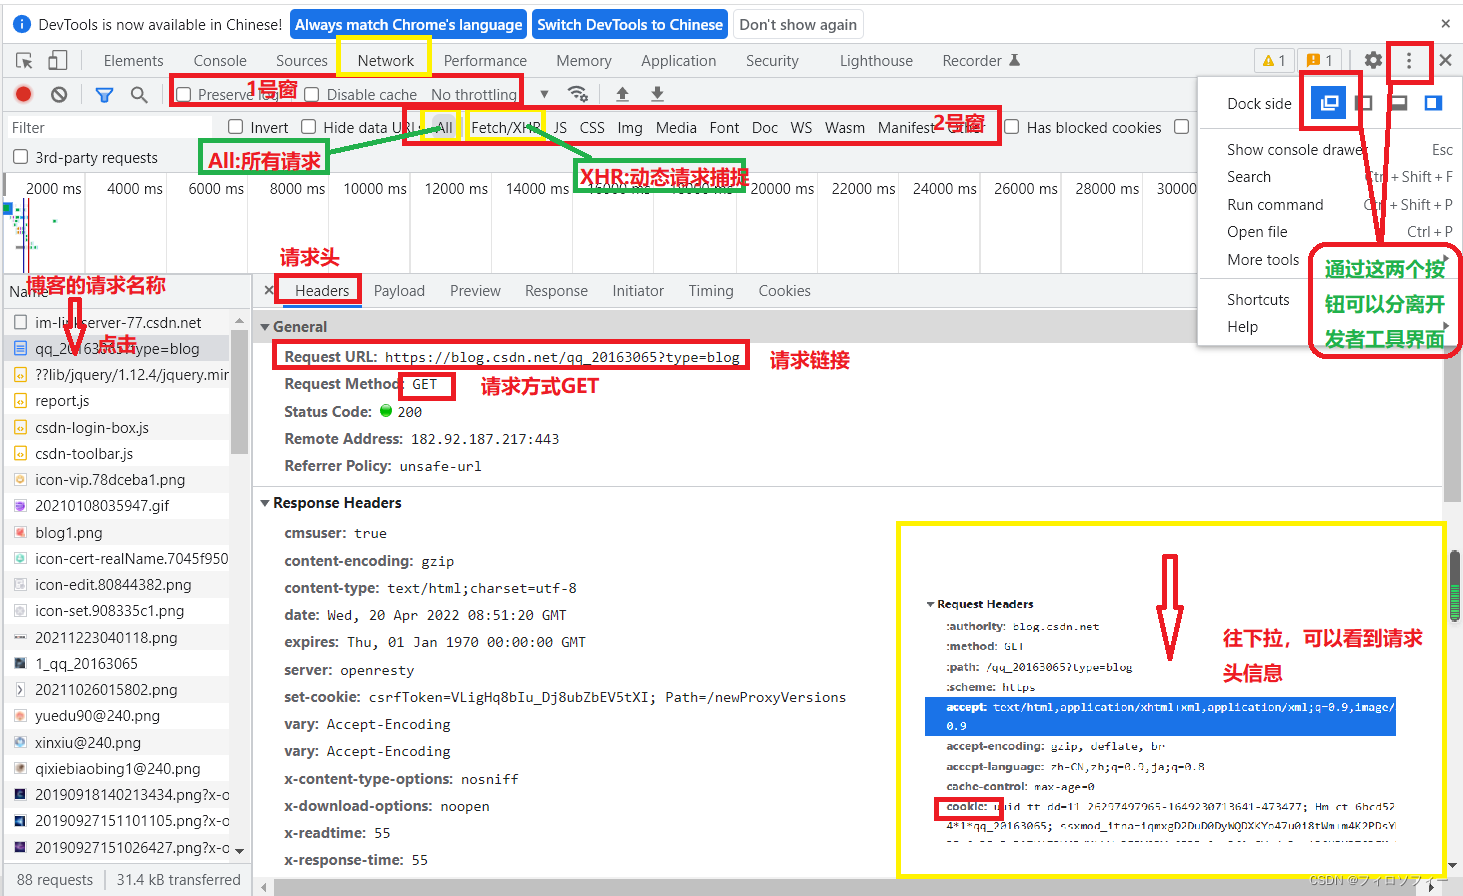Toggle the device toolbar icon
Screen dimensions: 1463x896
58,60
